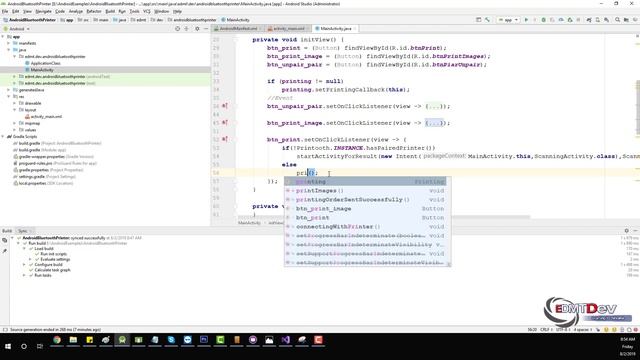Choose 'printing' in autocomplete popup

tap(365, 182)
